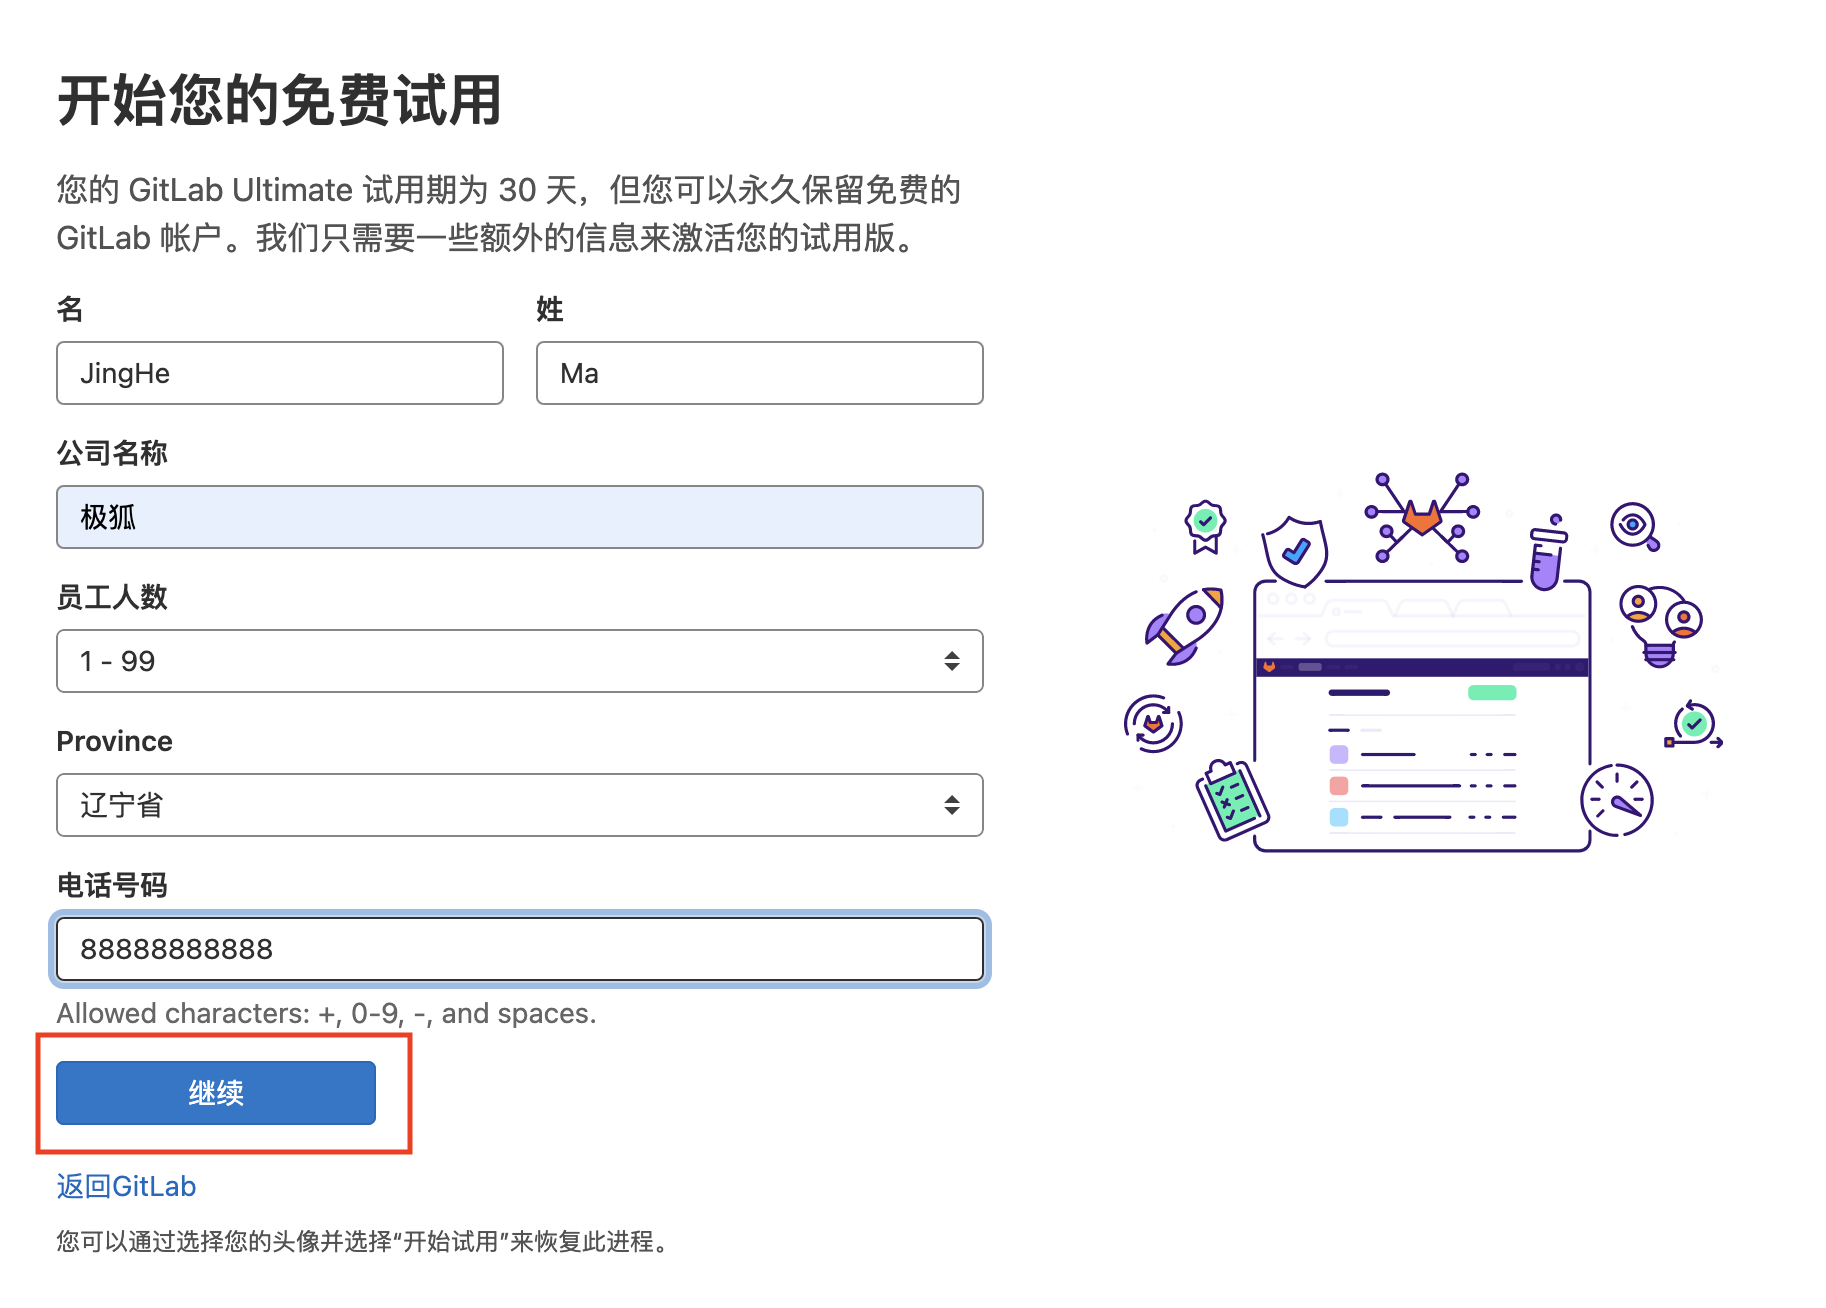Click the 继续 button
The width and height of the screenshot is (1826, 1308).
pyautogui.click(x=215, y=1092)
